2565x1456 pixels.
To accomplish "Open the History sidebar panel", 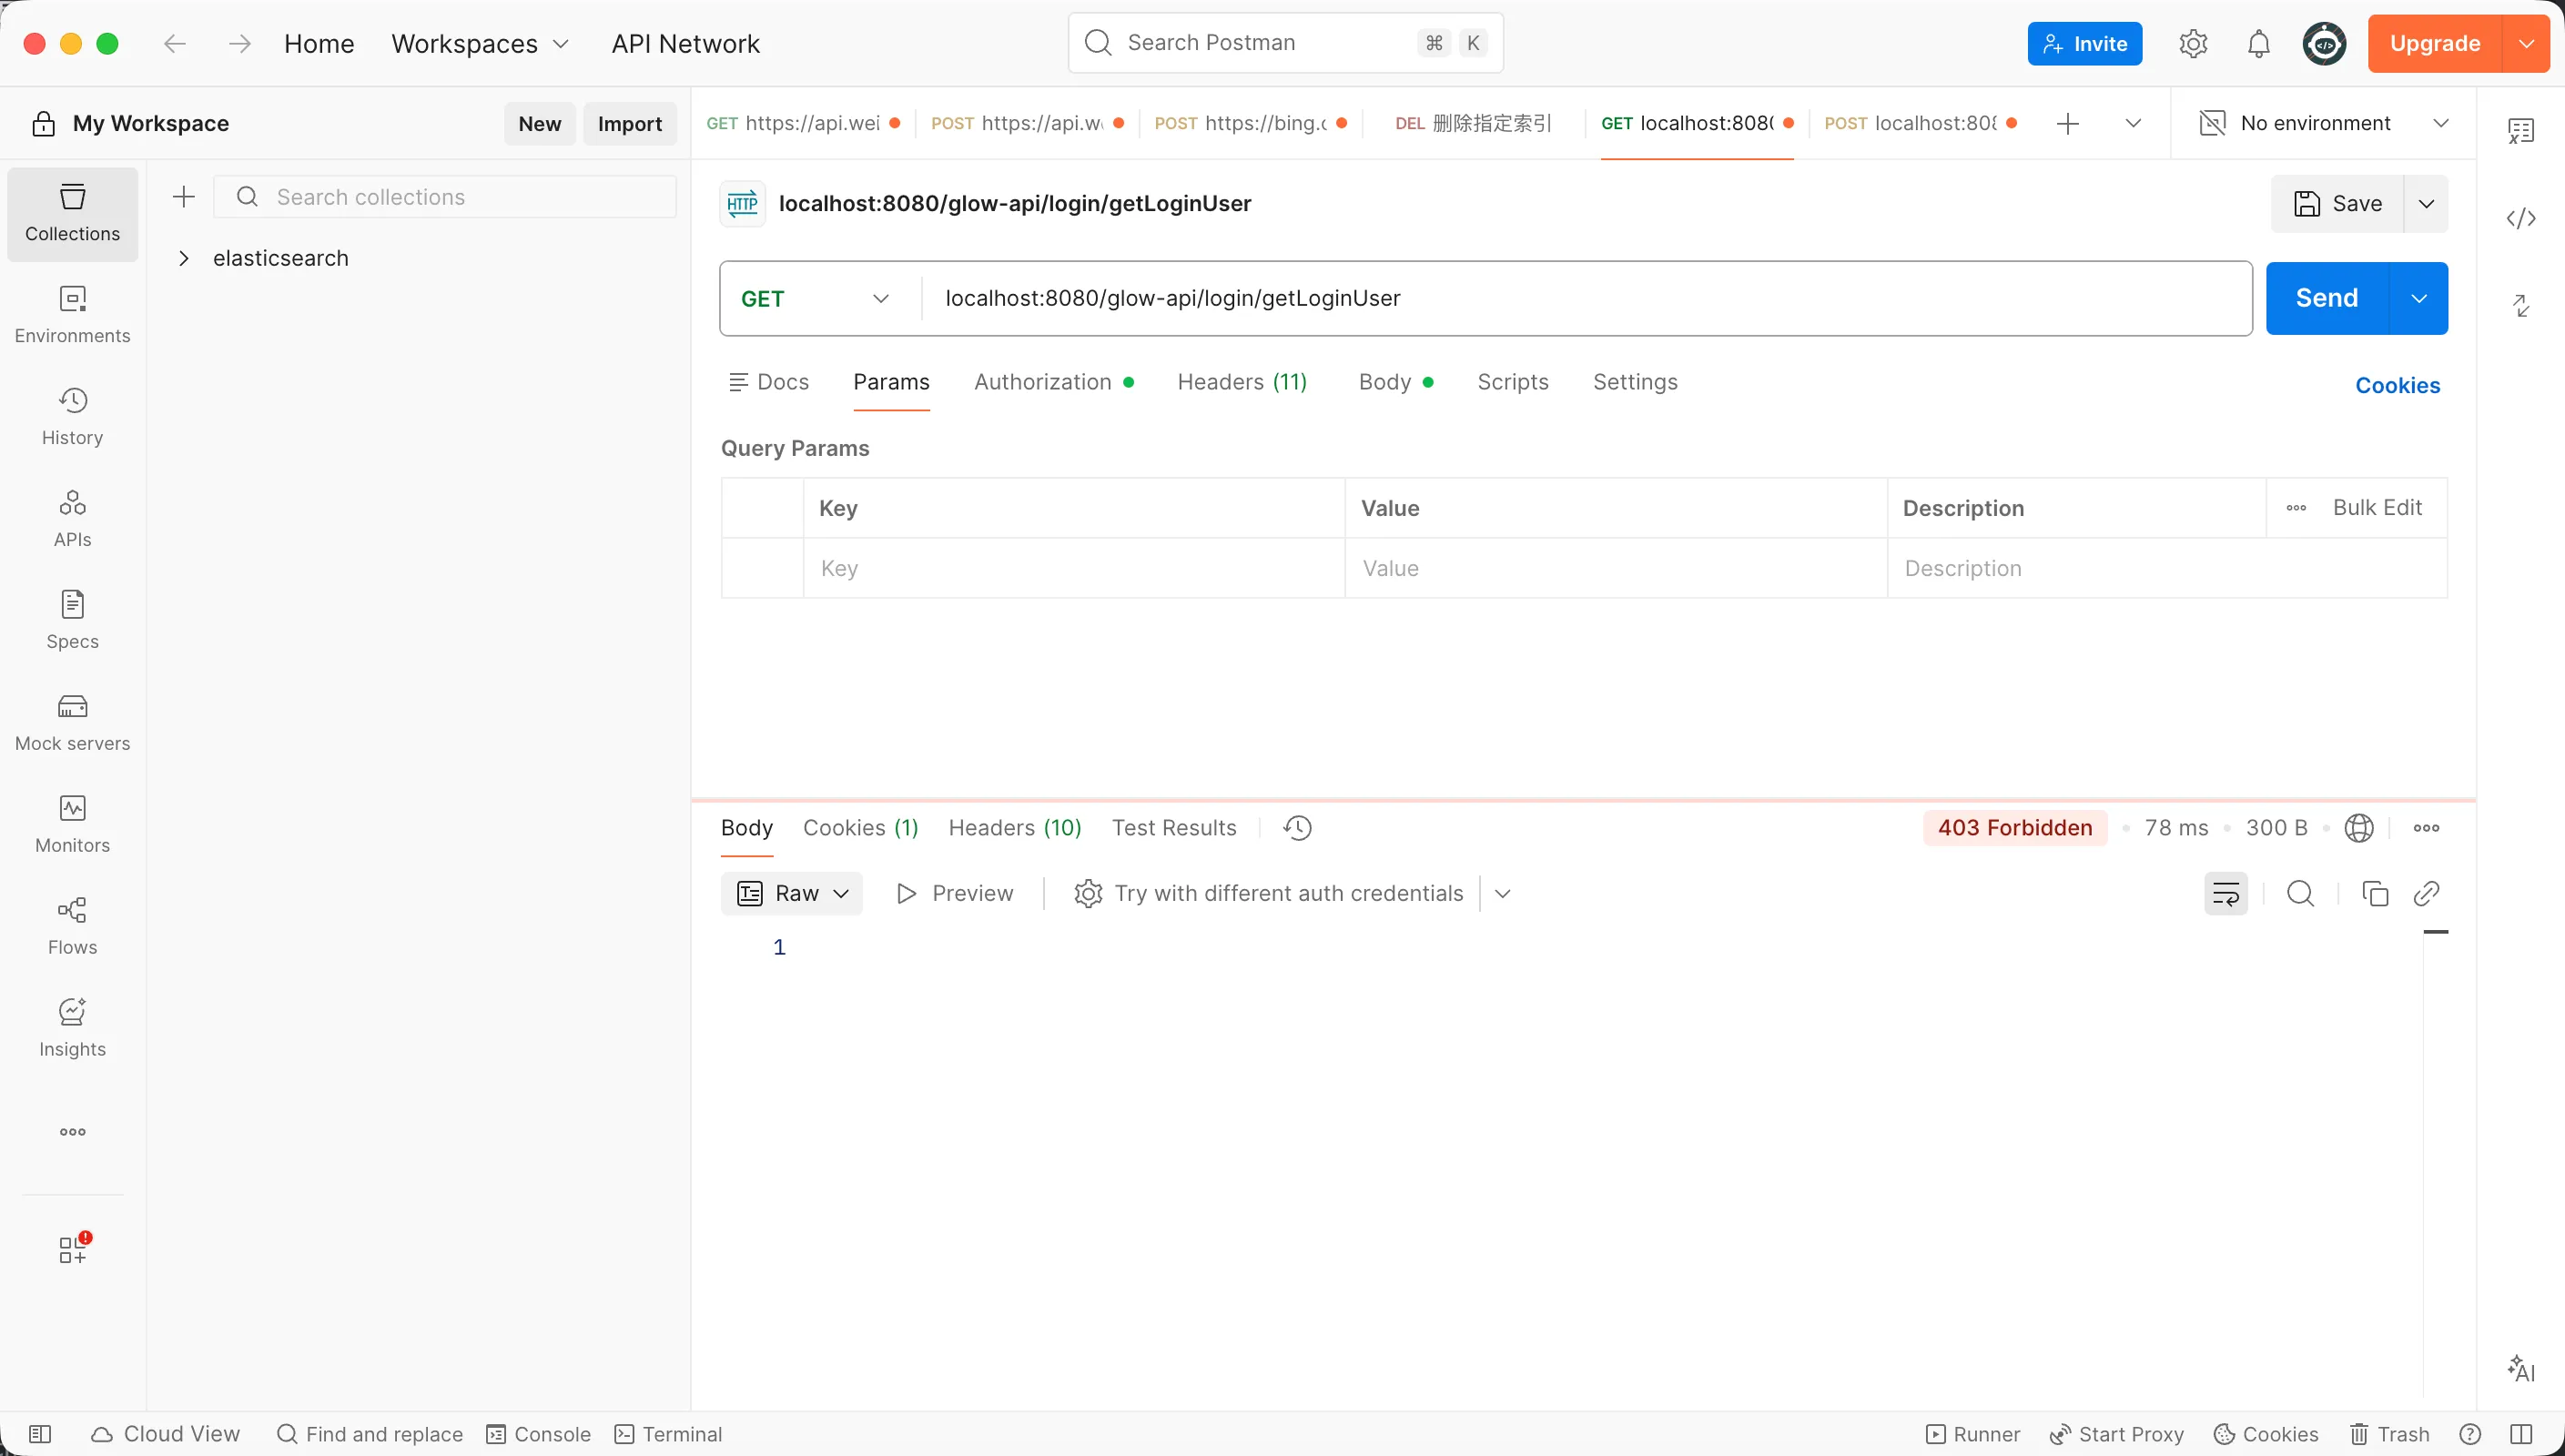I will 72,416.
